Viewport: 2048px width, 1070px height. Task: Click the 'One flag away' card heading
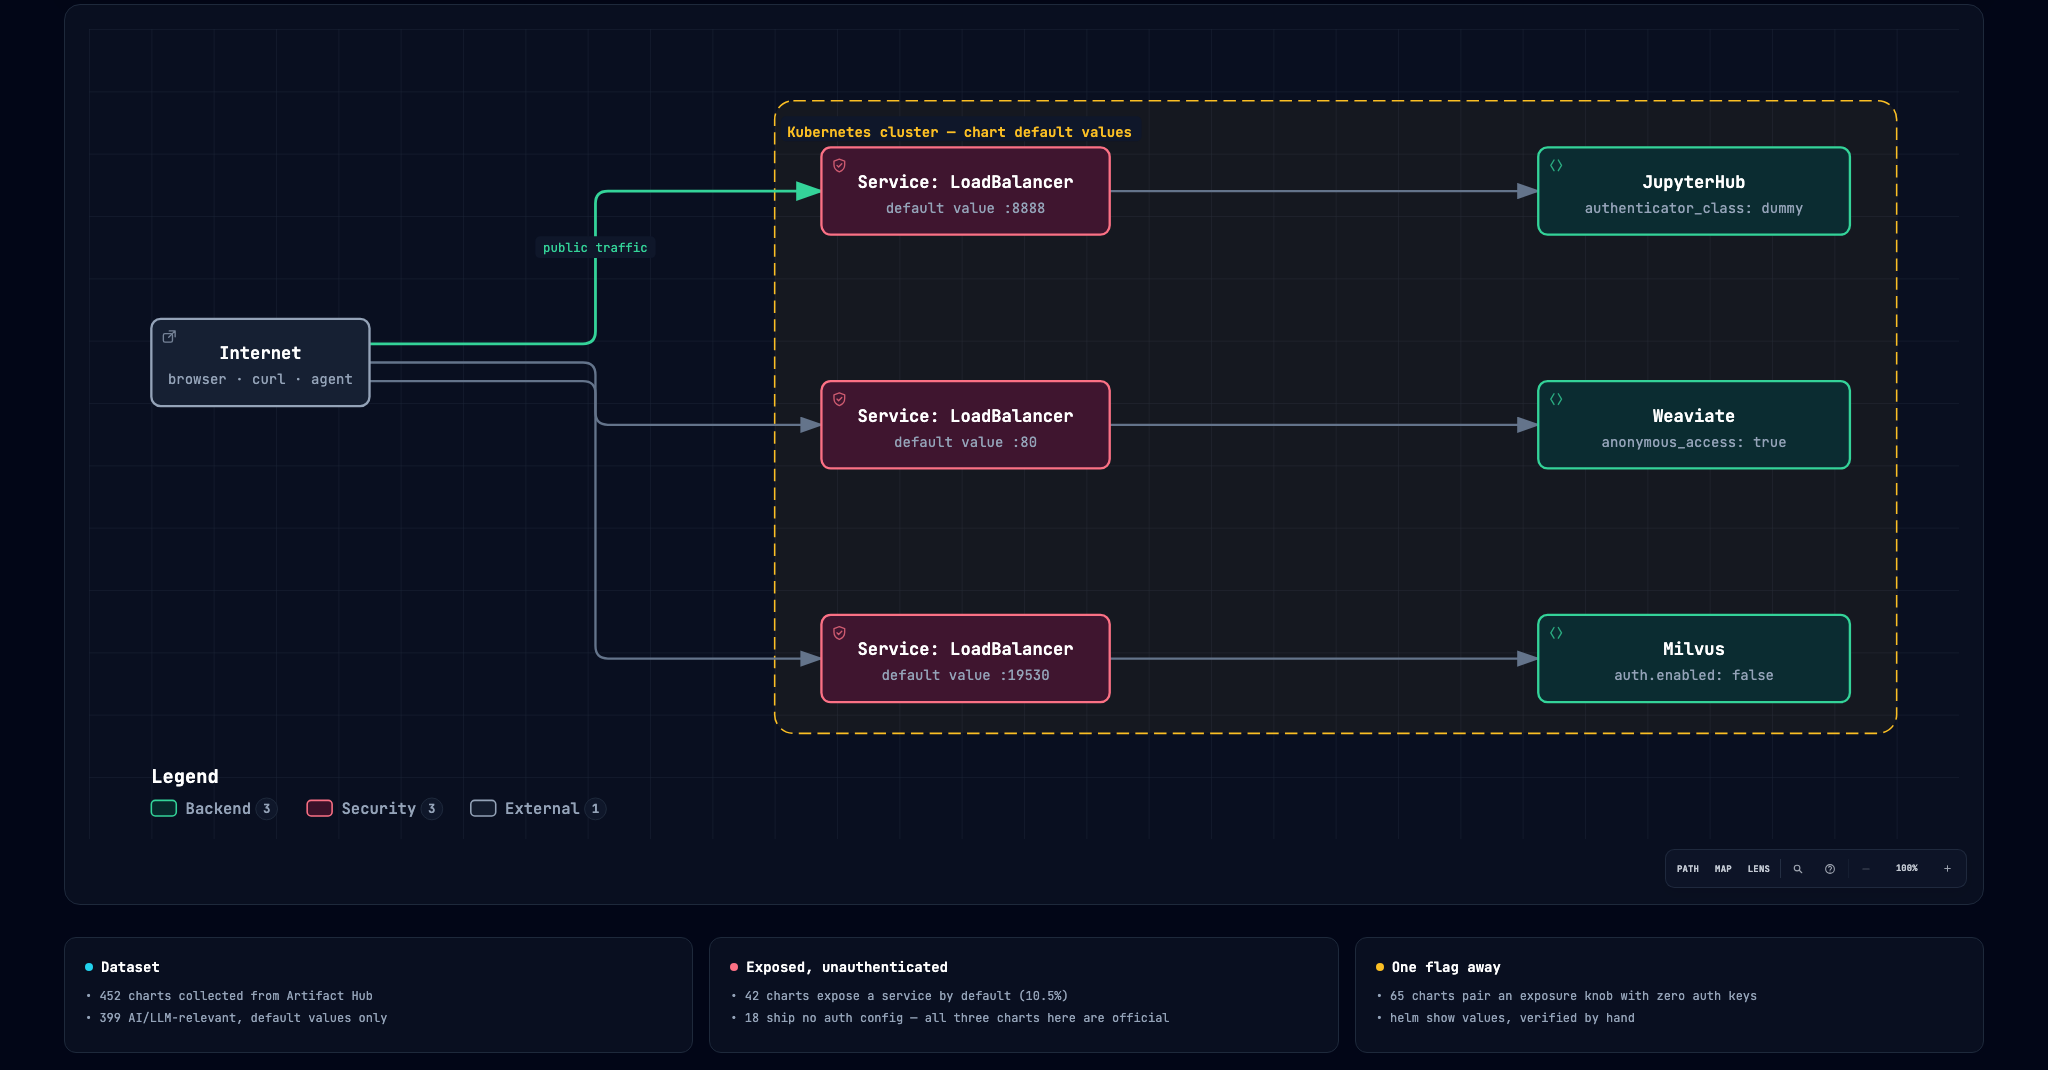tap(1446, 967)
